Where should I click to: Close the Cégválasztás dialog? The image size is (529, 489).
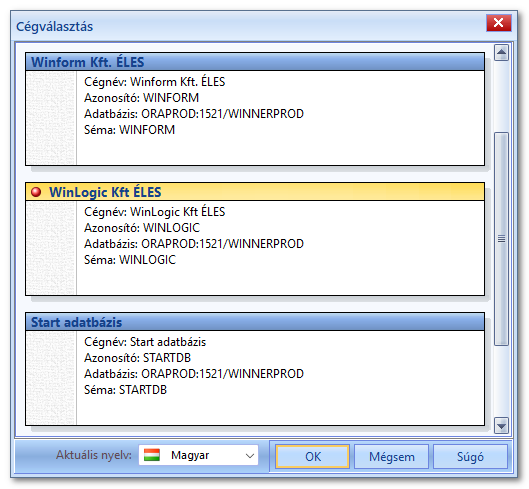pyautogui.click(x=498, y=23)
